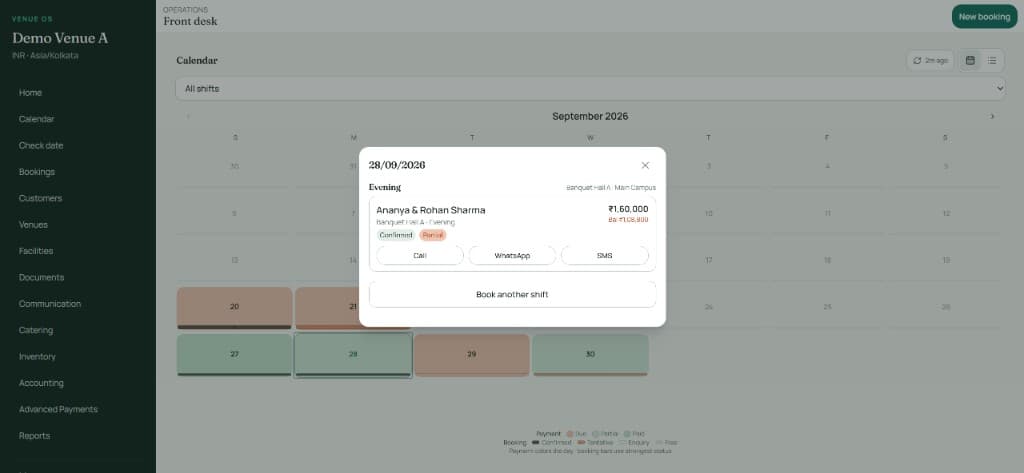Open Venues in the sidebar

point(33,225)
